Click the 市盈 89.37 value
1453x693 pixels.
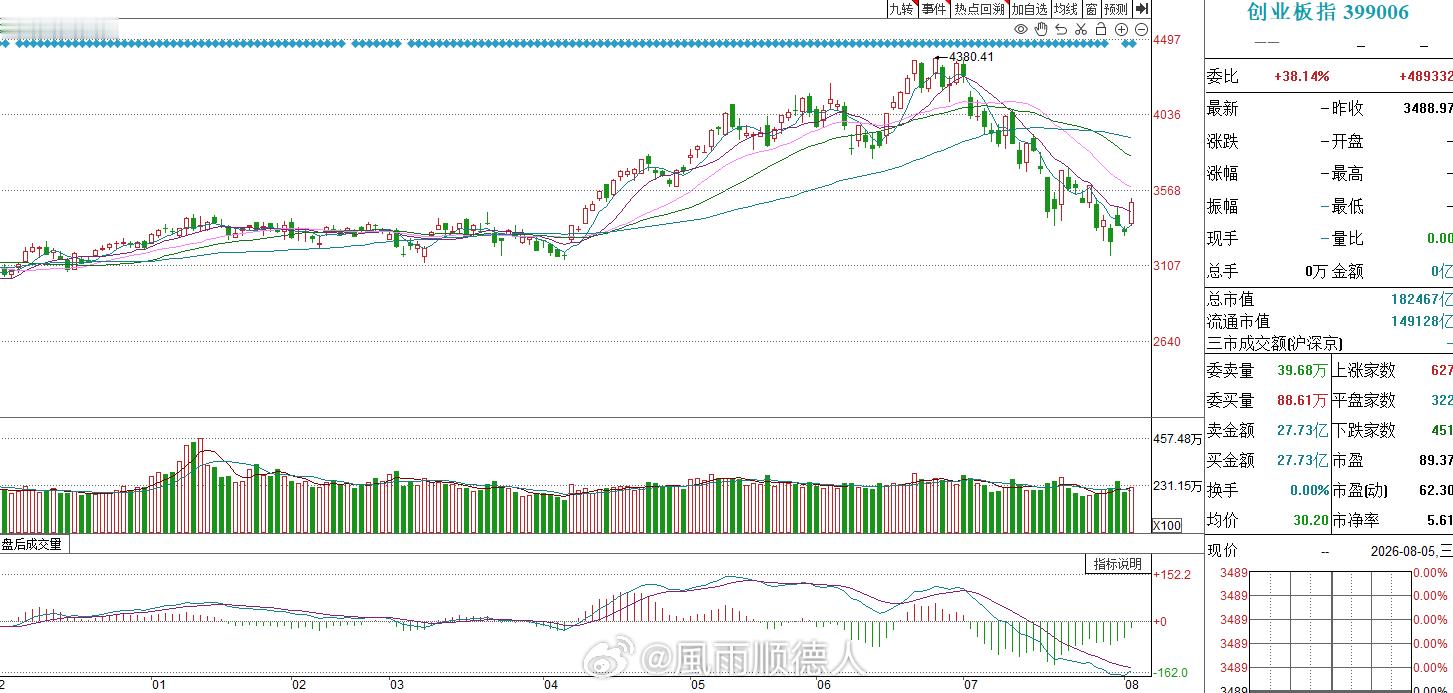(x=1435, y=460)
